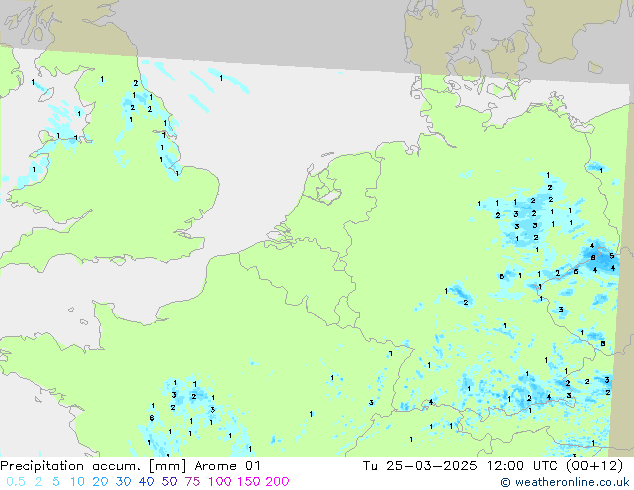
Task: Click the 40 legend value
Action: click(x=146, y=482)
